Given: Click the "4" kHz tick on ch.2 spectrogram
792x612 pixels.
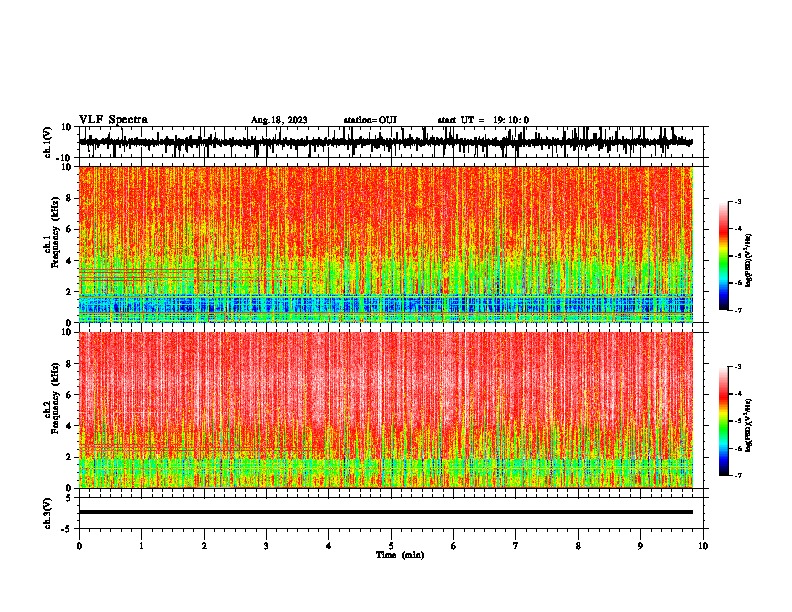Looking at the screenshot, I should [69, 426].
